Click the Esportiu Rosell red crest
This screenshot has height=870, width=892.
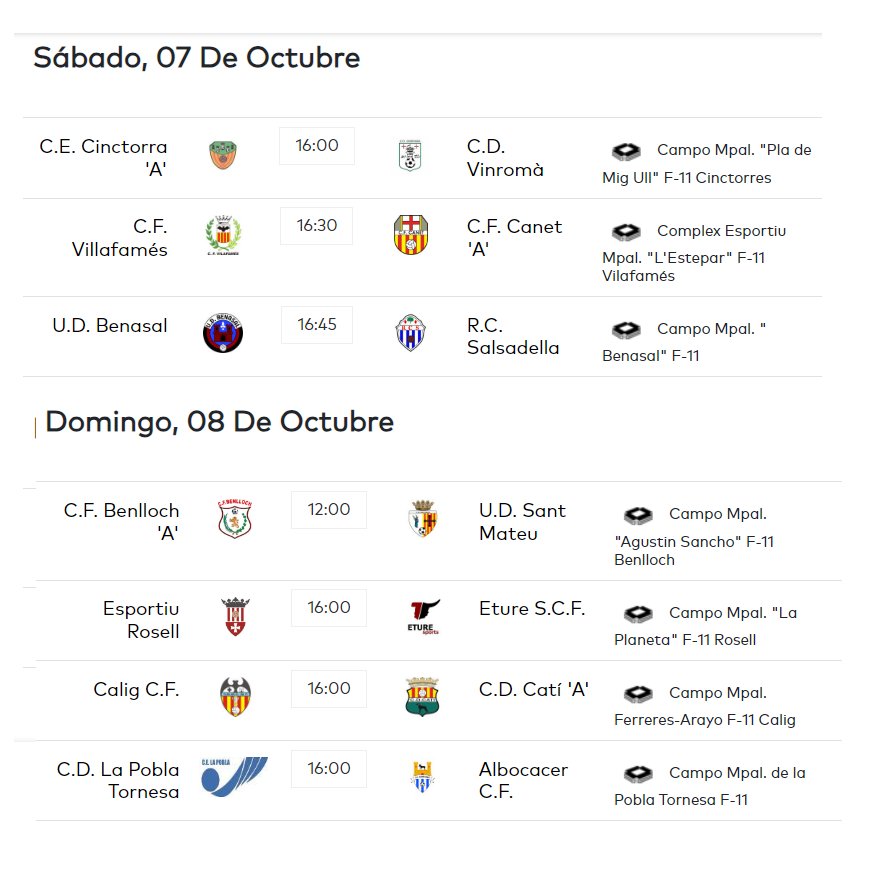pos(235,616)
